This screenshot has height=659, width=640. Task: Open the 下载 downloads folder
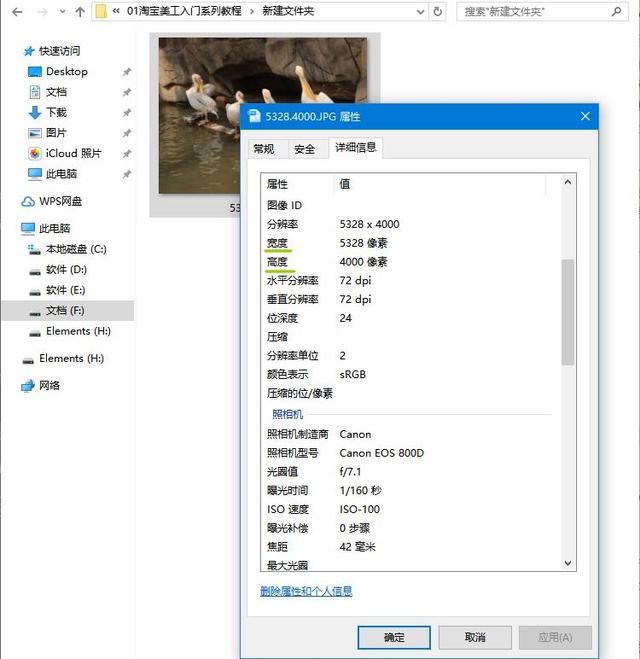pyautogui.click(x=56, y=113)
